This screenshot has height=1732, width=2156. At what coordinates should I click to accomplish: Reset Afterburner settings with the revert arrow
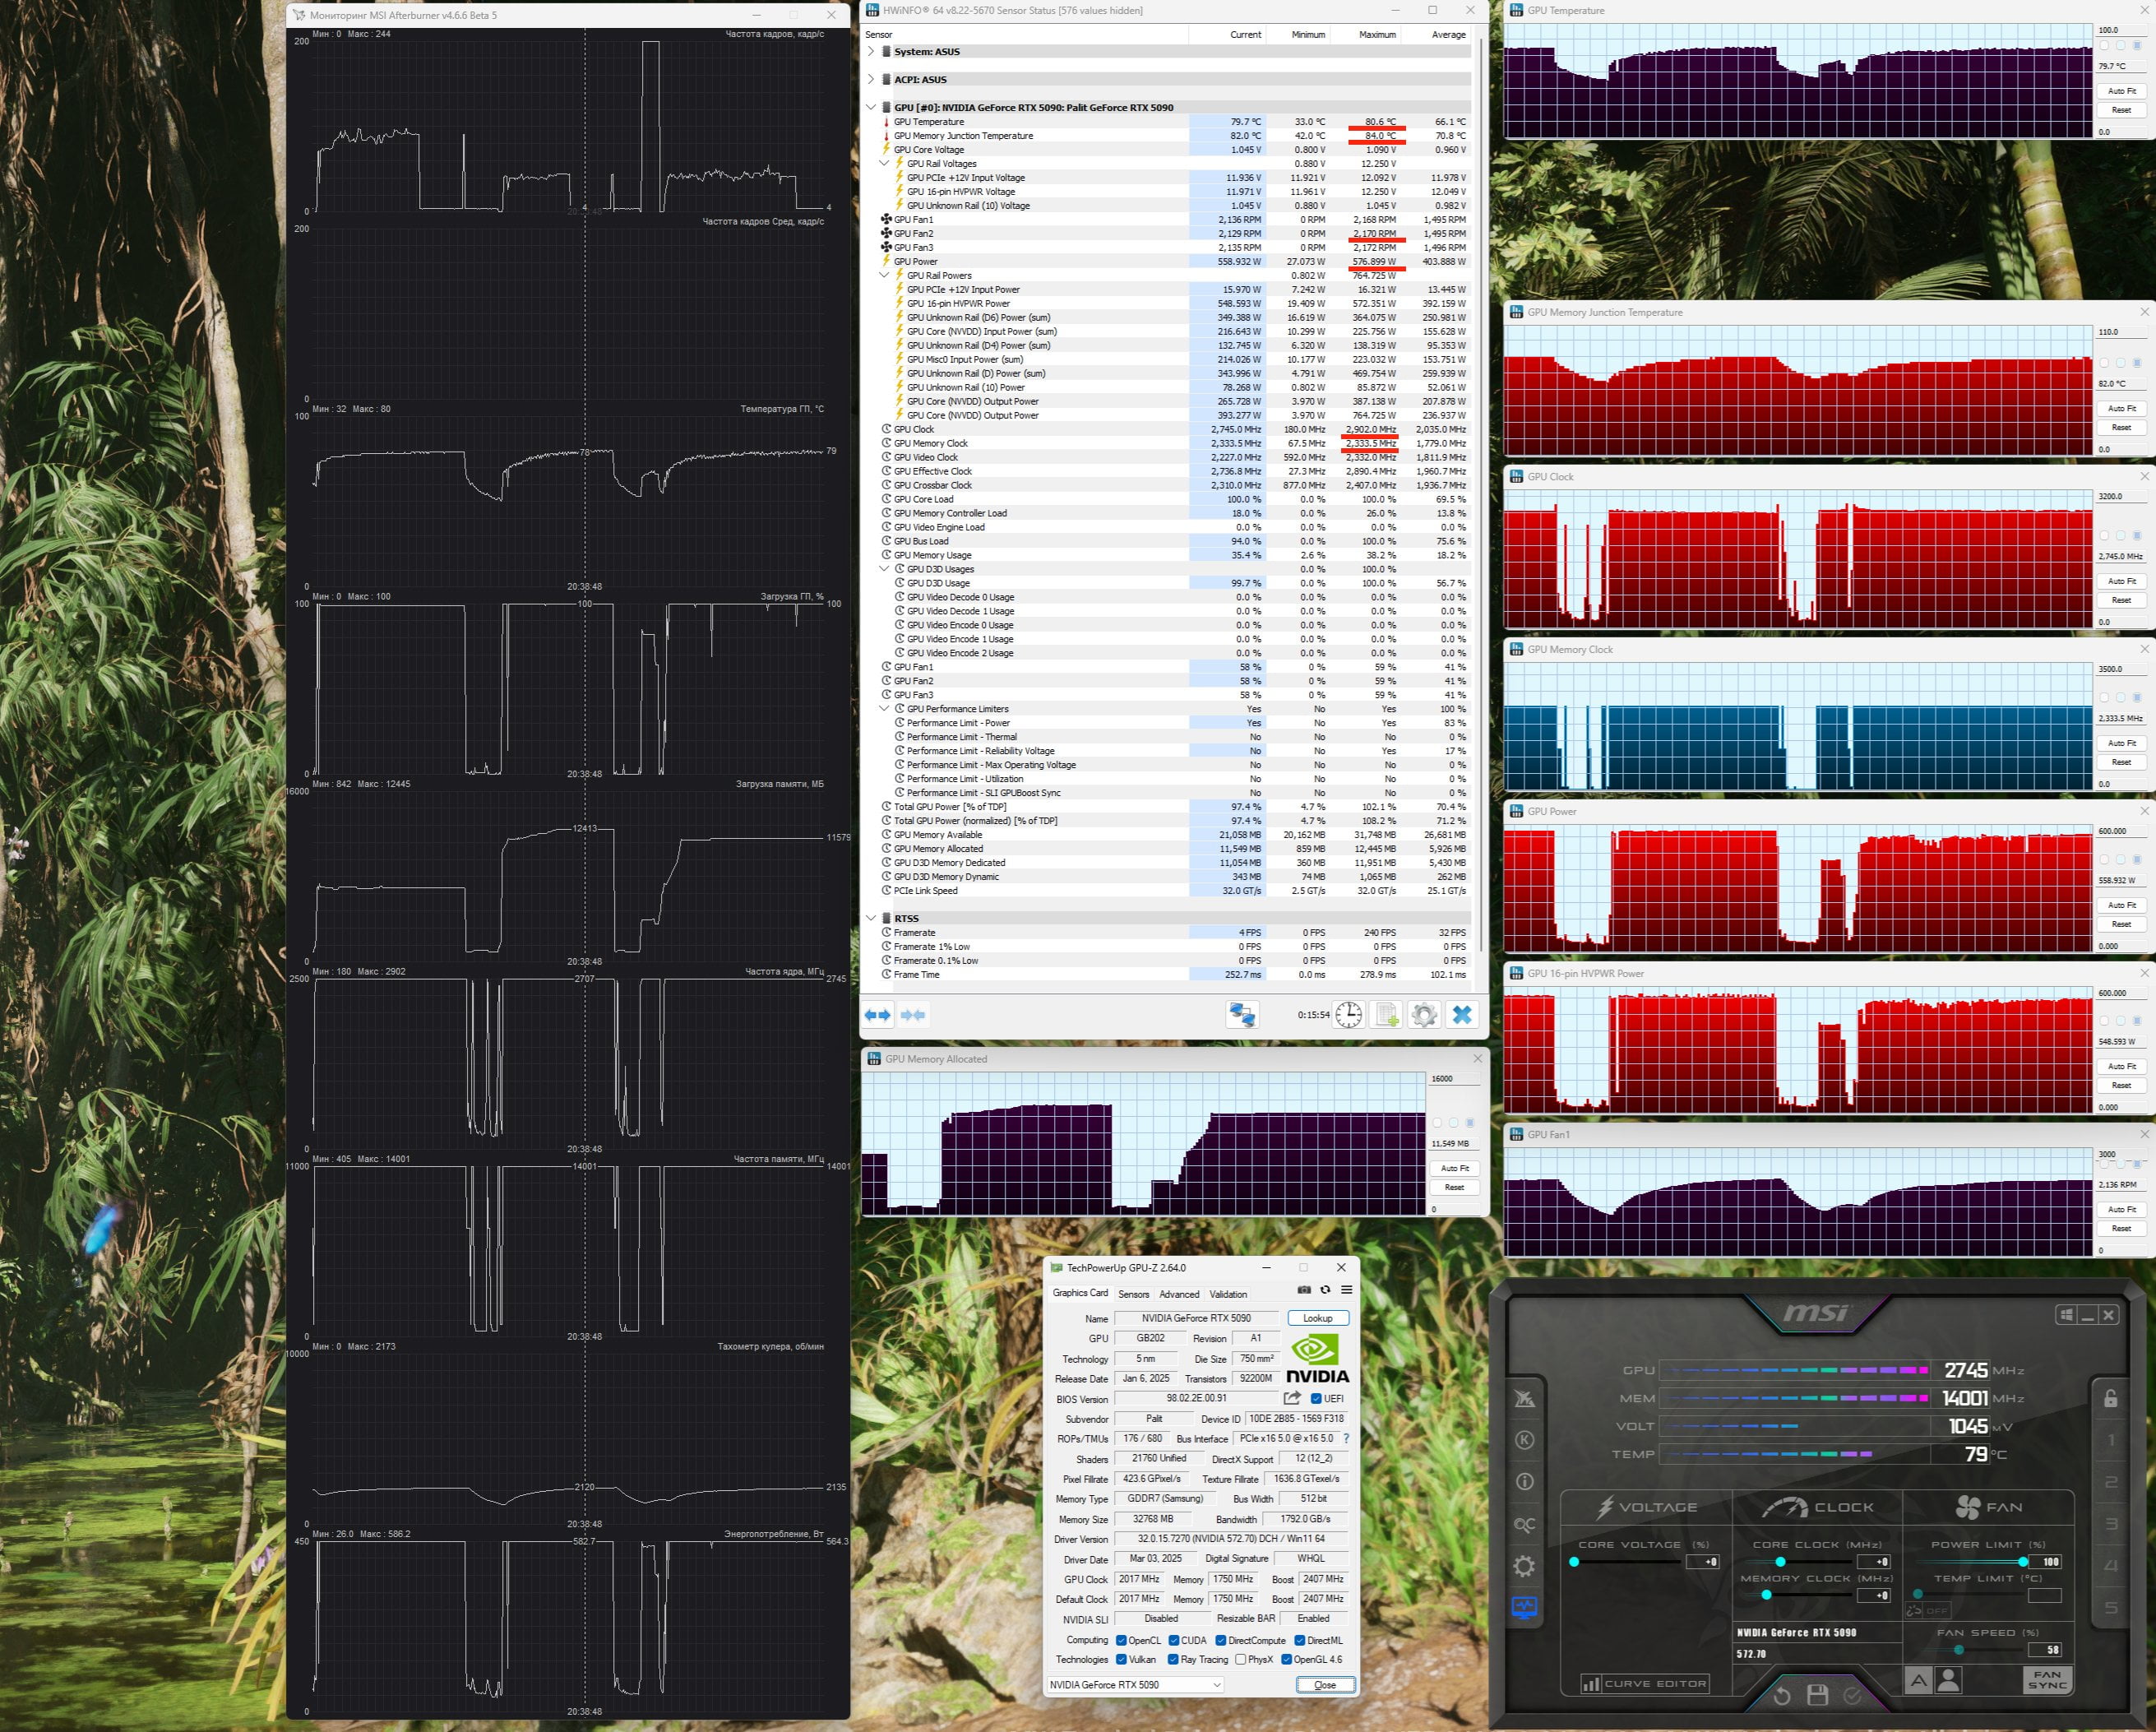coord(1782,1695)
